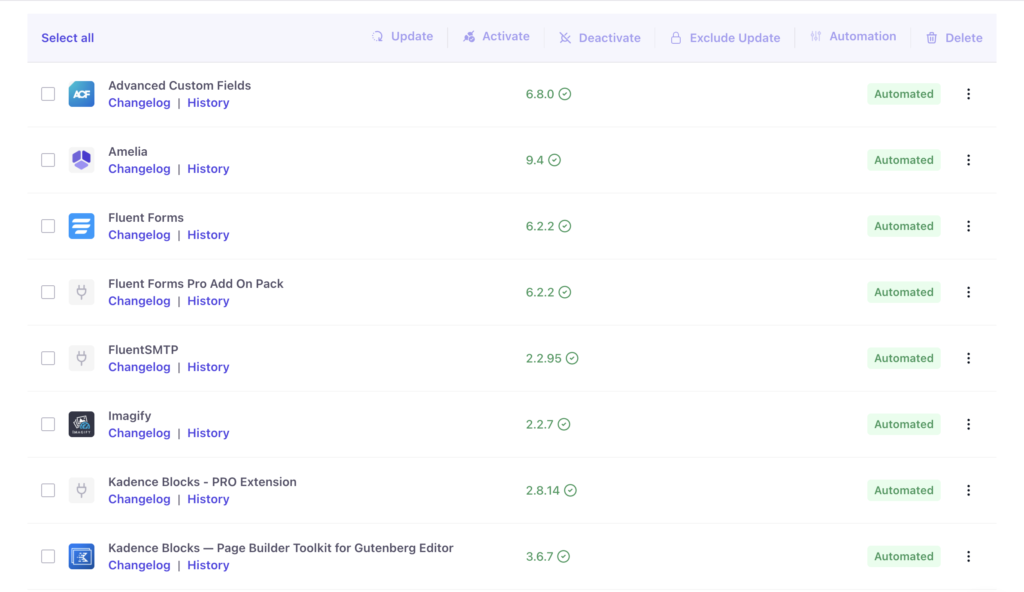This screenshot has height=592, width=1024.
Task: Click the Automated badge for Advanced Custom Fields
Action: pos(904,94)
